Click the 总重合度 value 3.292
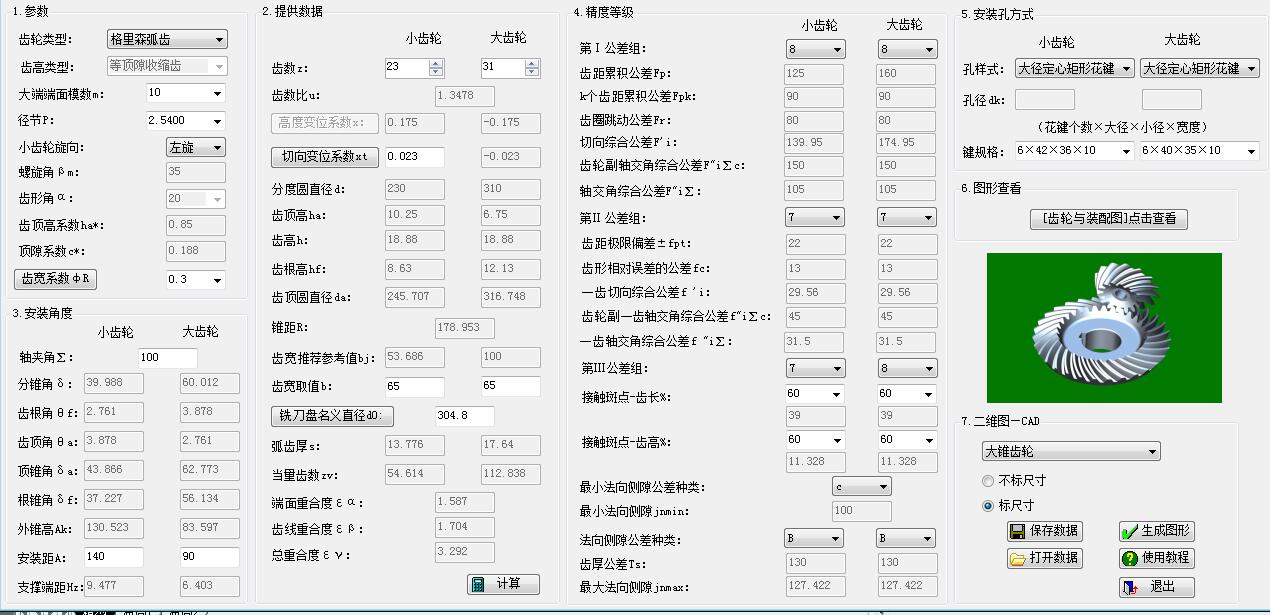Viewport: 1270px width, 615px height. 465,551
